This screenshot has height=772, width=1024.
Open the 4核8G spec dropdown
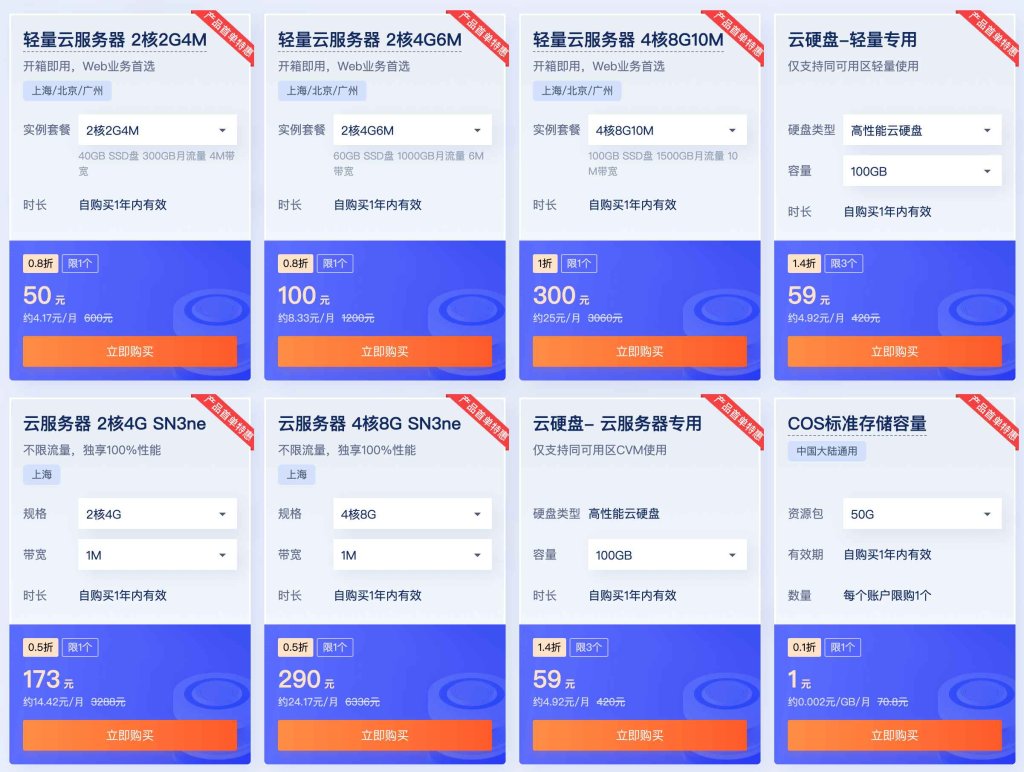pos(412,514)
